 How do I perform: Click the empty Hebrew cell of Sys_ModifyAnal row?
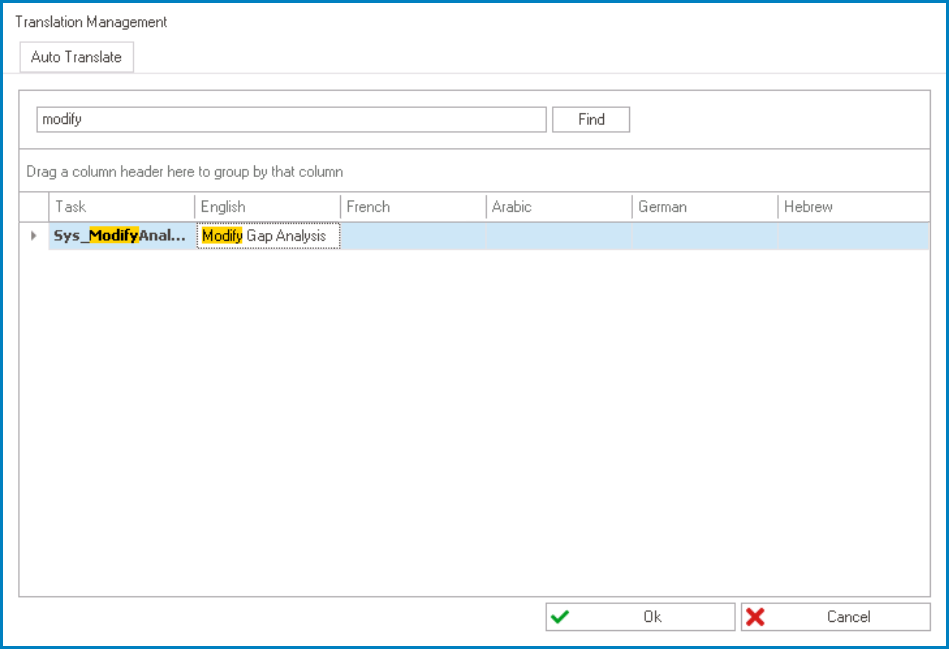pyautogui.click(x=854, y=236)
